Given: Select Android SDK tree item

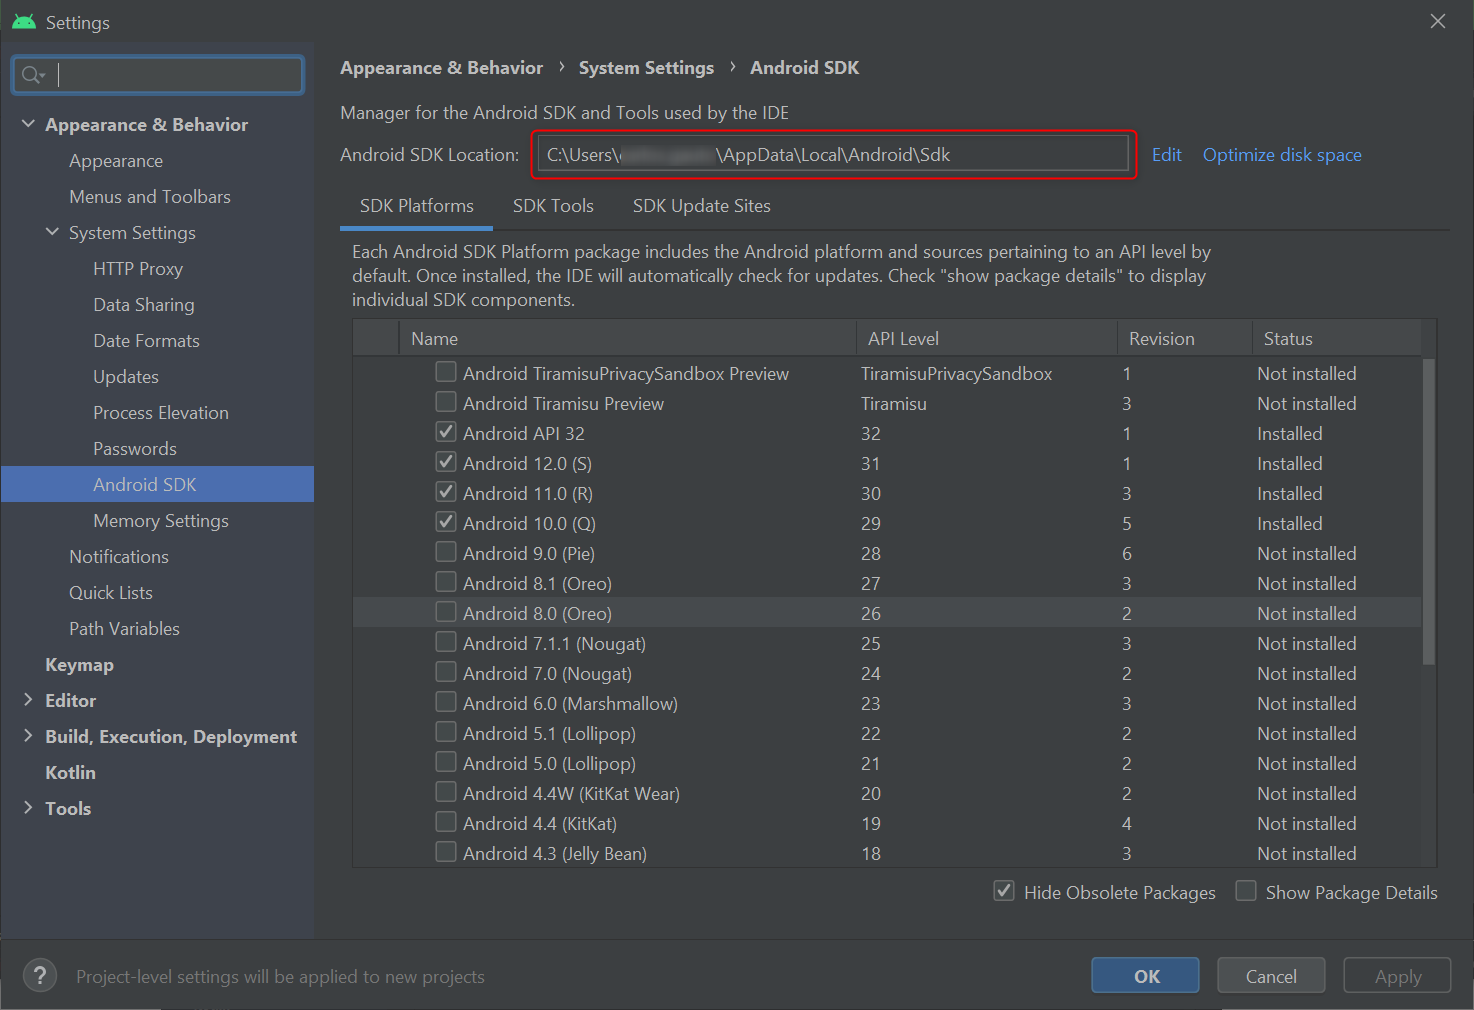Looking at the screenshot, I should tap(157, 485).
